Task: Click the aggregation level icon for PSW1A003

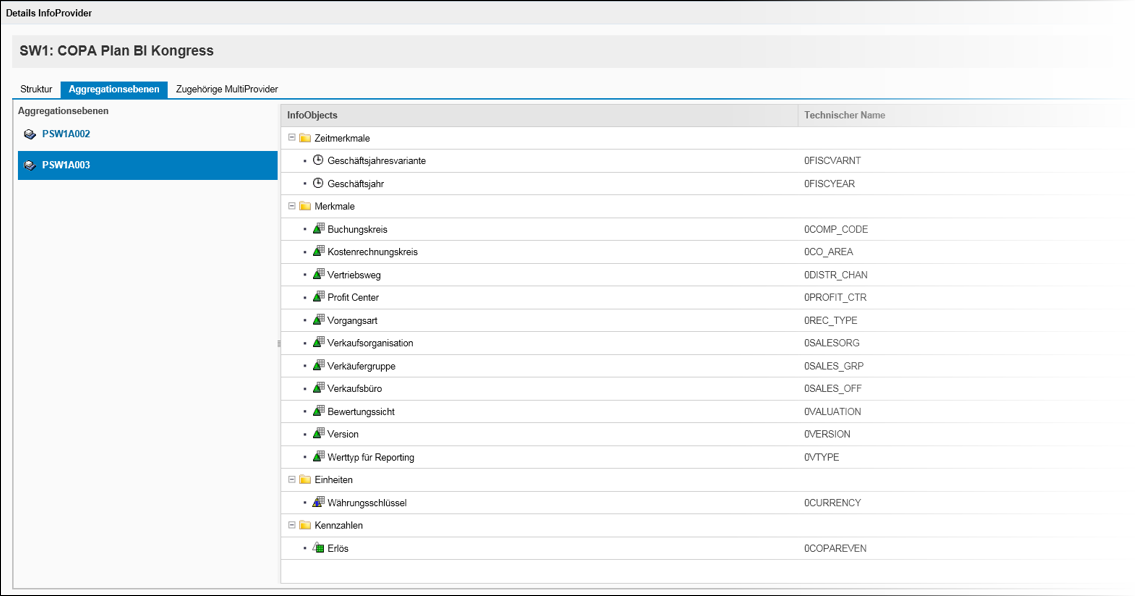Action: [30, 165]
